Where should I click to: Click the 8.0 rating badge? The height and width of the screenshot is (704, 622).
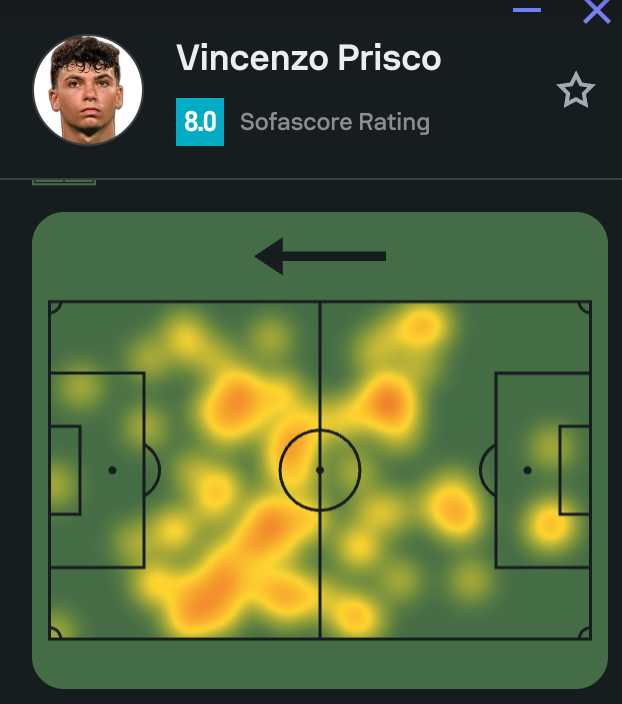[x=200, y=122]
